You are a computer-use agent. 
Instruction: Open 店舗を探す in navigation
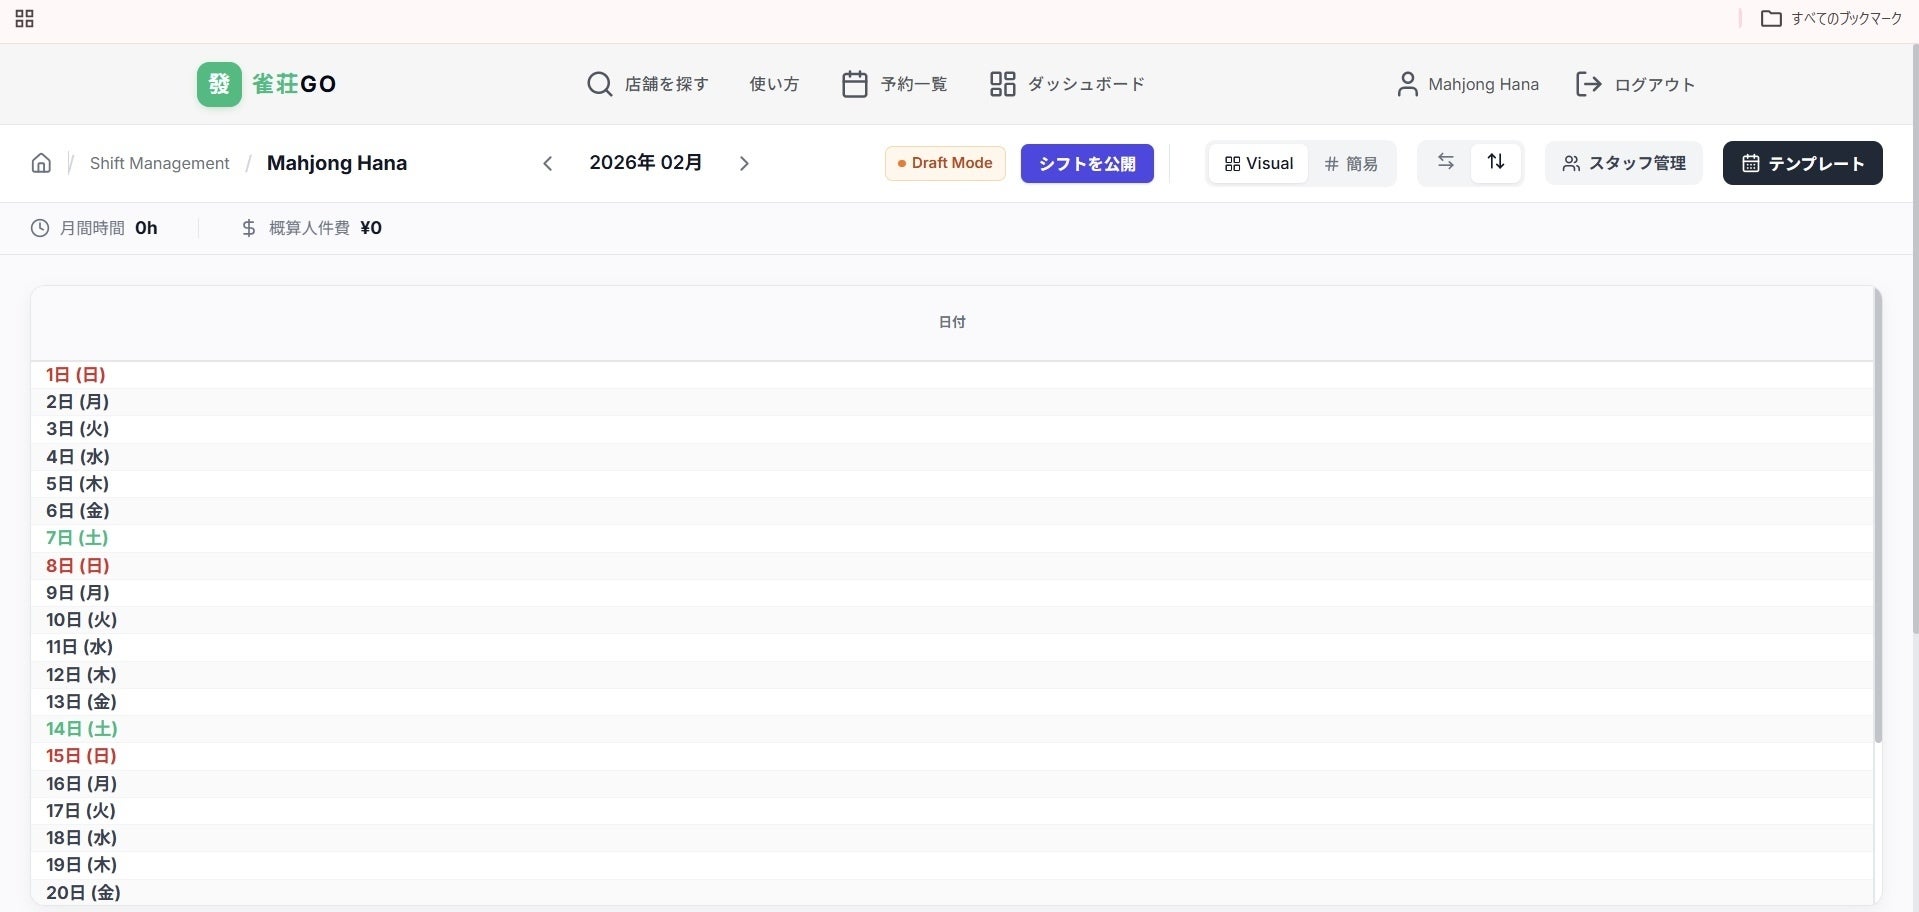[648, 84]
